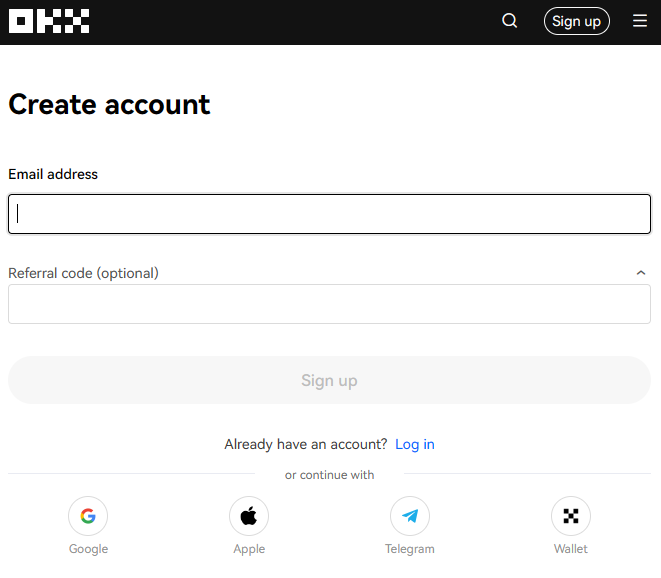661x578 pixels.
Task: Continue with the Google logo icon
Action: (88, 516)
